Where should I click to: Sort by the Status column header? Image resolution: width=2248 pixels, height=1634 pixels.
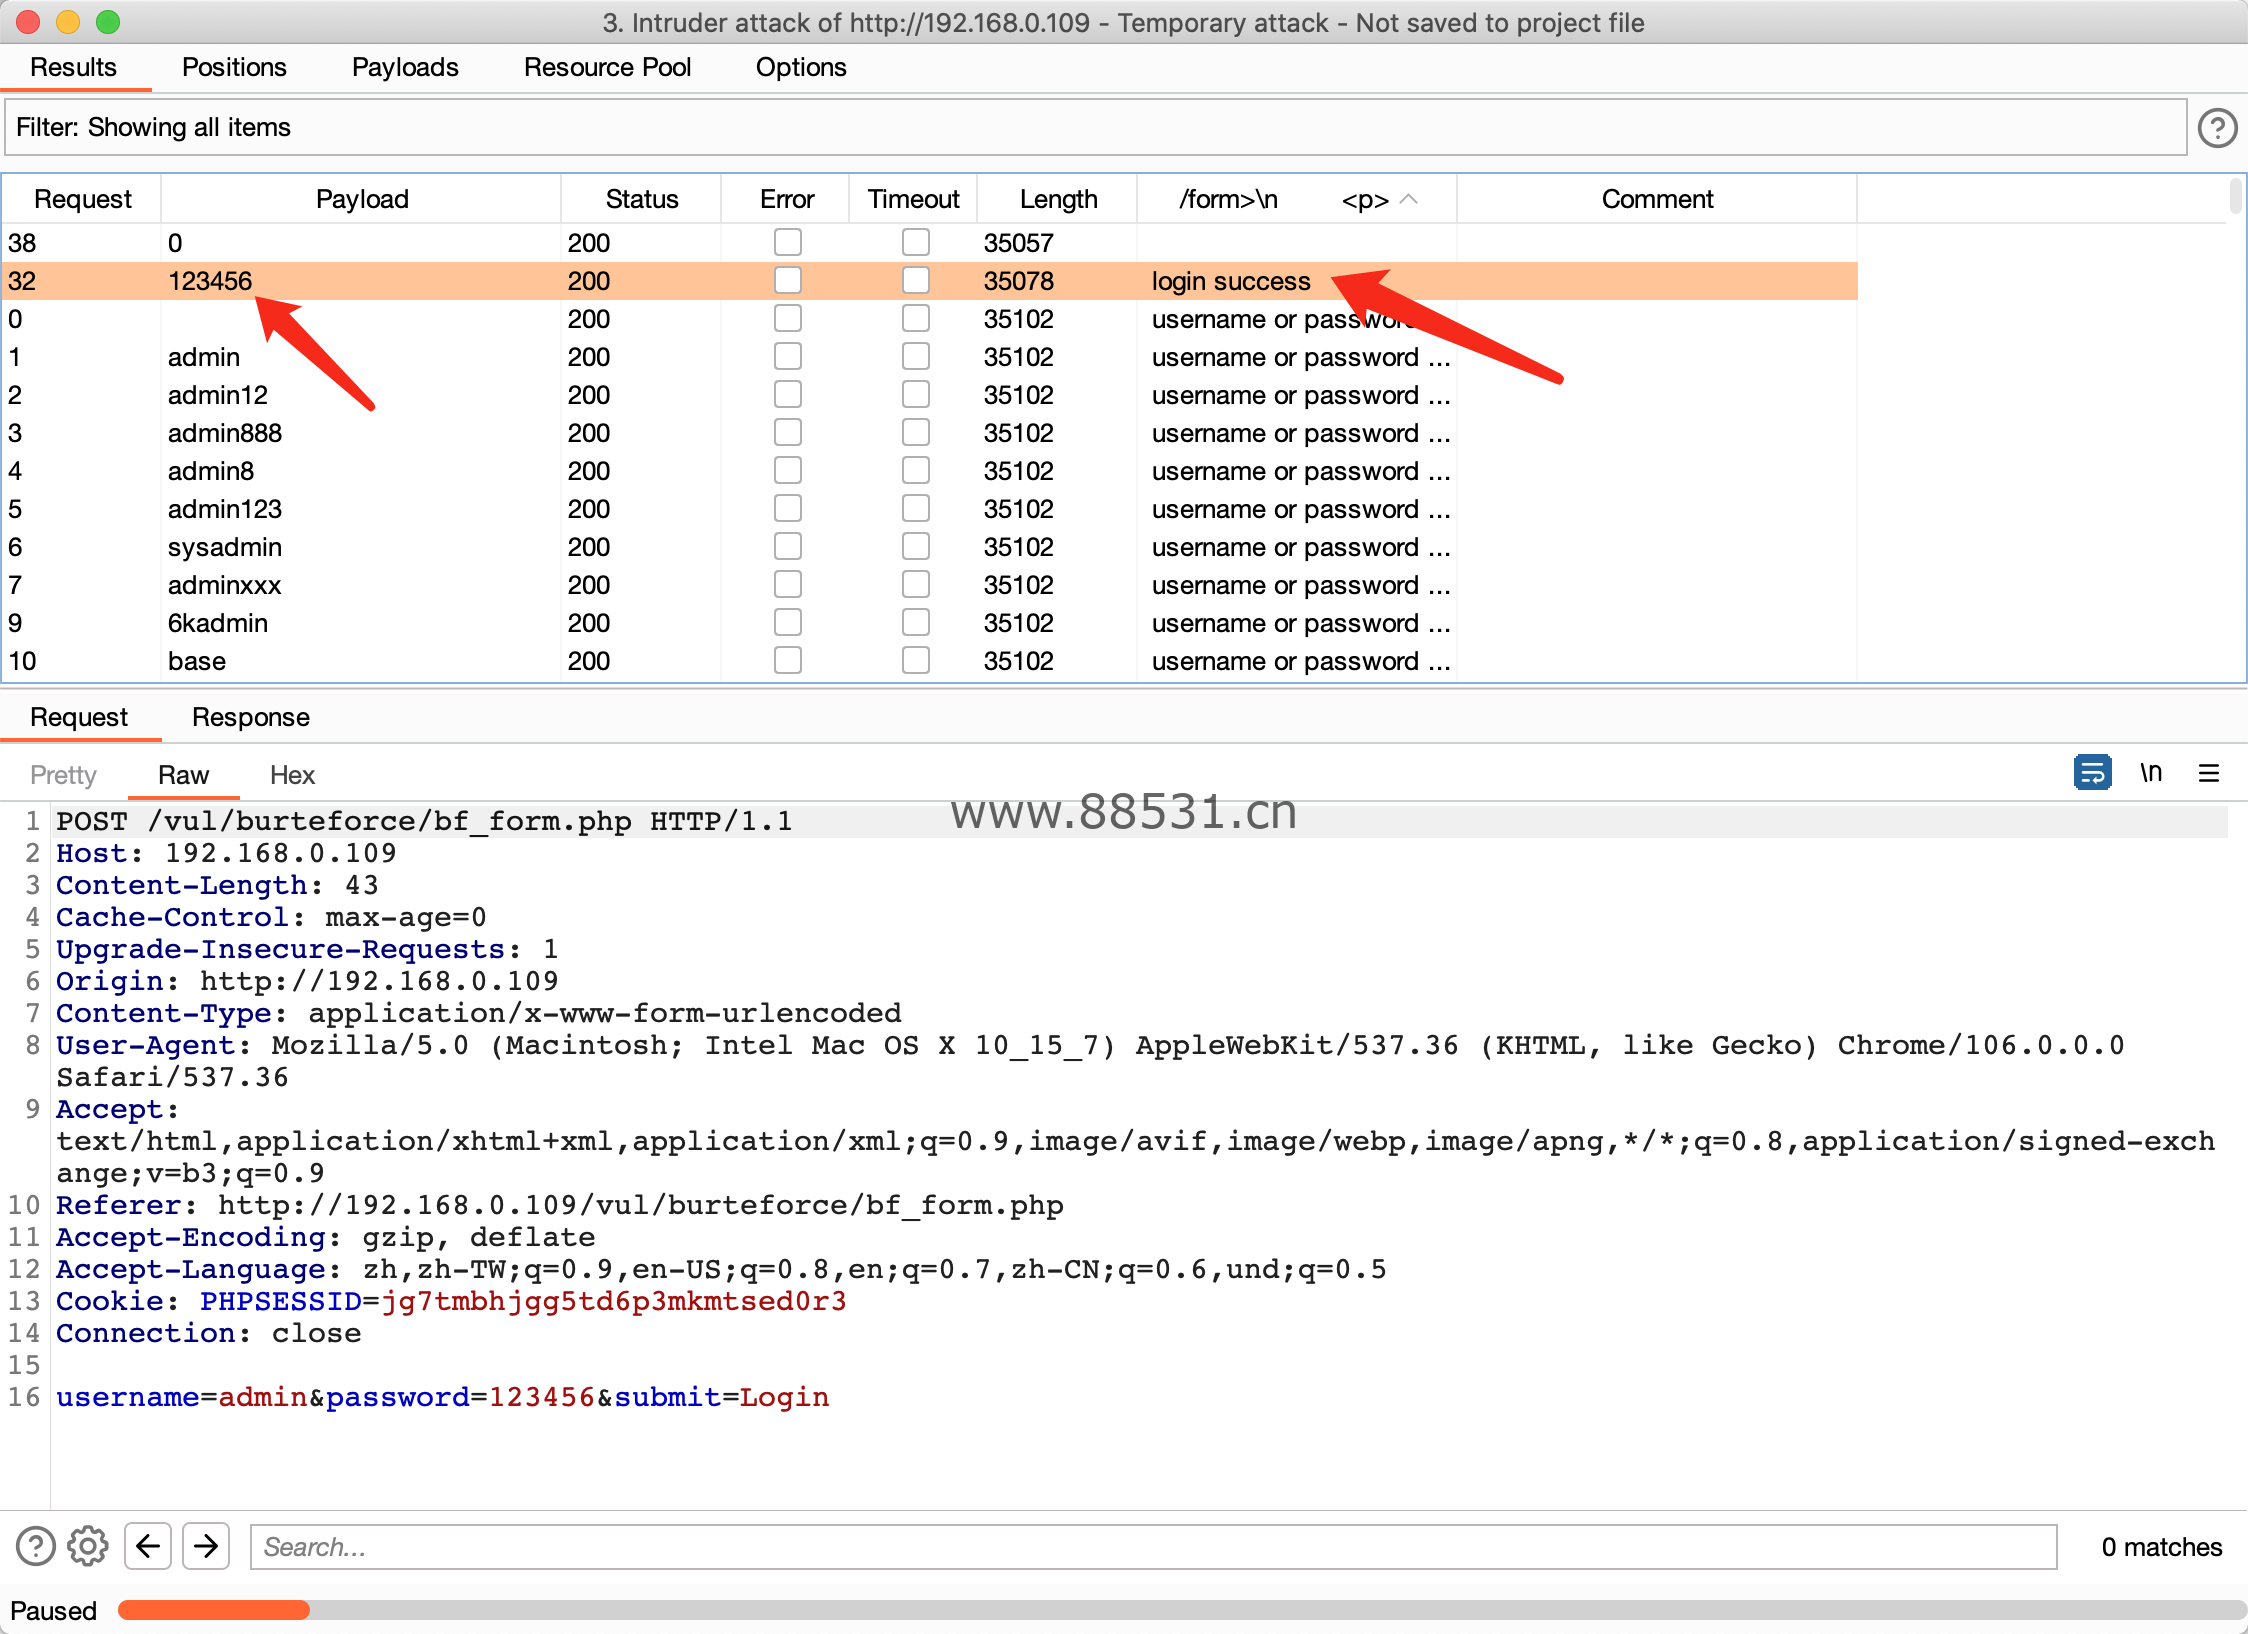click(641, 199)
